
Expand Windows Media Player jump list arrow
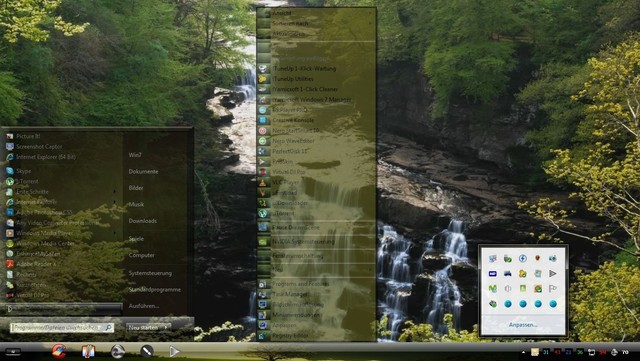115,233
